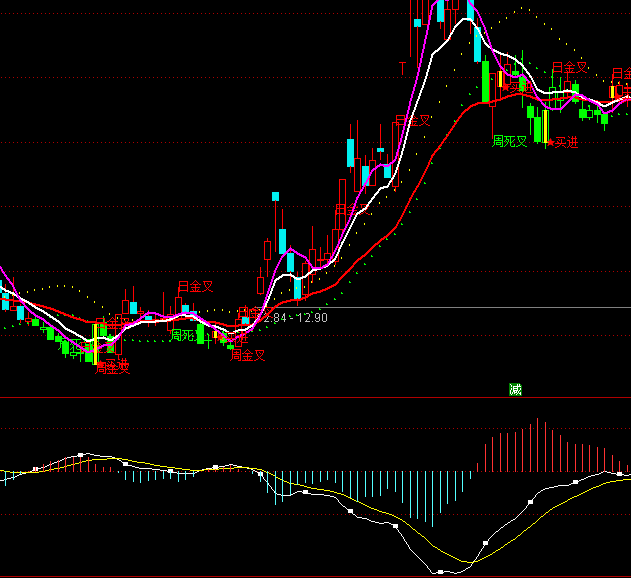Screen dimensions: 631x578
Task: Click the 日金叉 label right of the peak
Action: pyautogui.click(x=569, y=68)
